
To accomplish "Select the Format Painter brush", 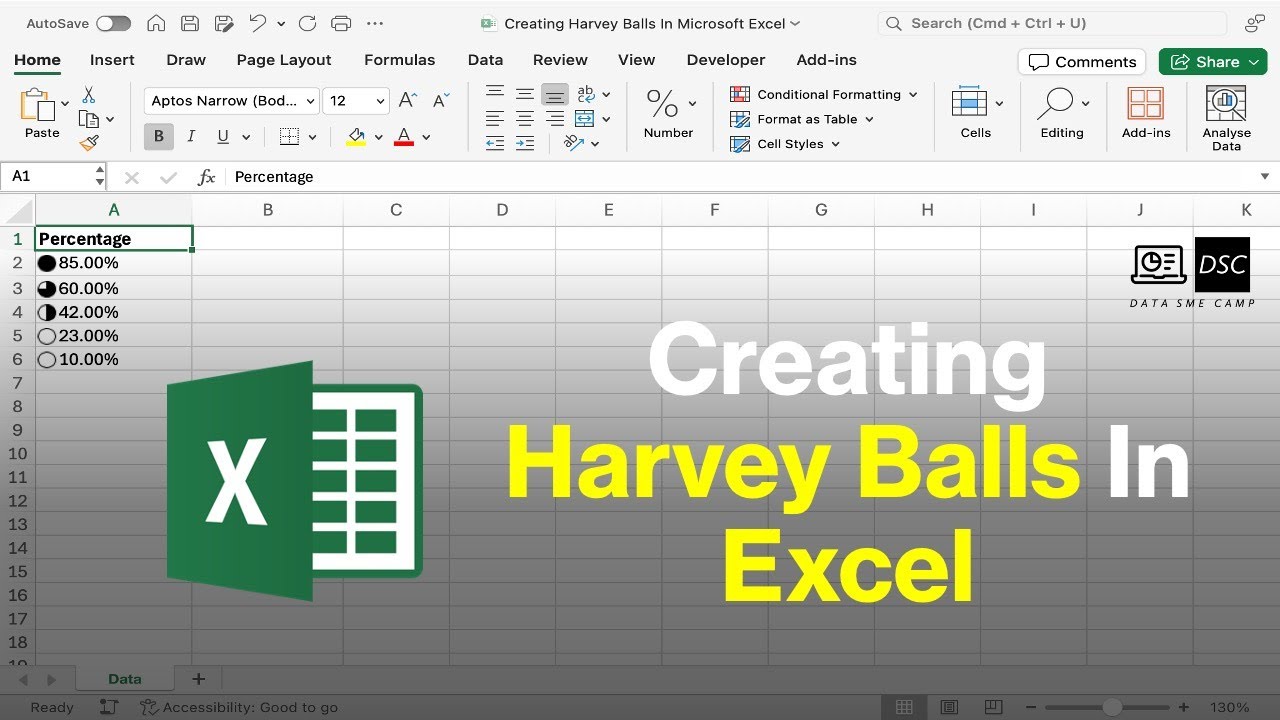I will (89, 143).
